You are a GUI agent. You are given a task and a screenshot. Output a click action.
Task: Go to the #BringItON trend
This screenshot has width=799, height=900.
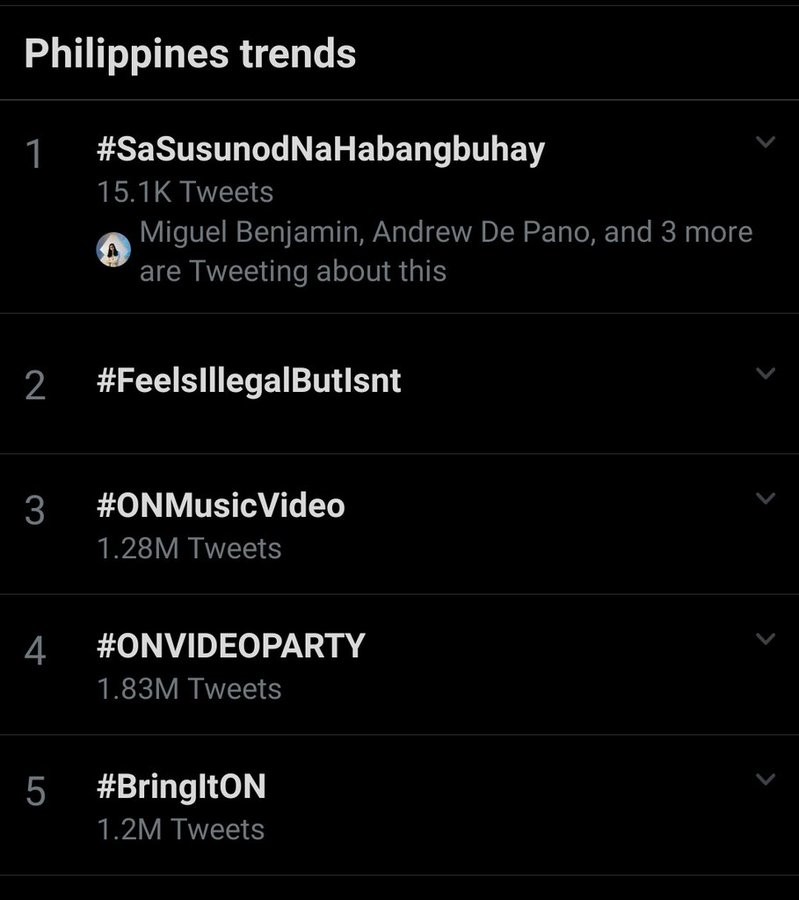coord(182,787)
